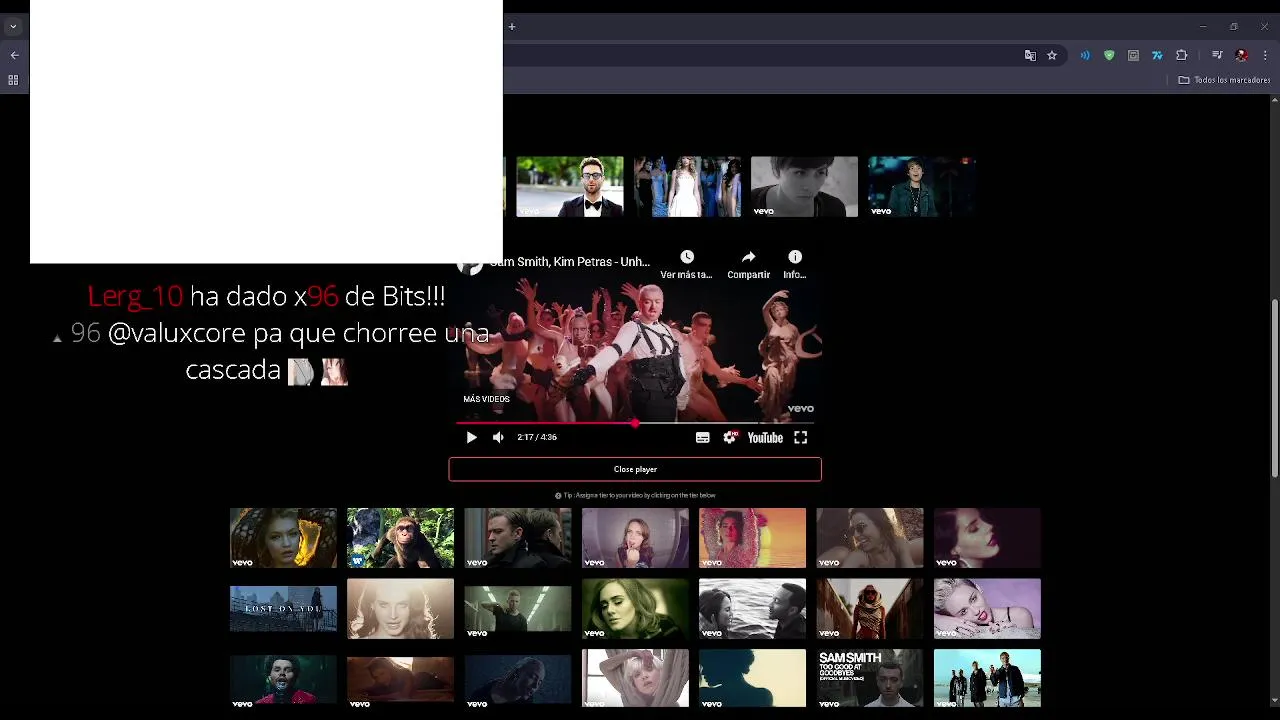Viewport: 1280px width, 720px height.
Task: Select the green-tinted singer portrait thumbnail
Action: click(x=635, y=609)
